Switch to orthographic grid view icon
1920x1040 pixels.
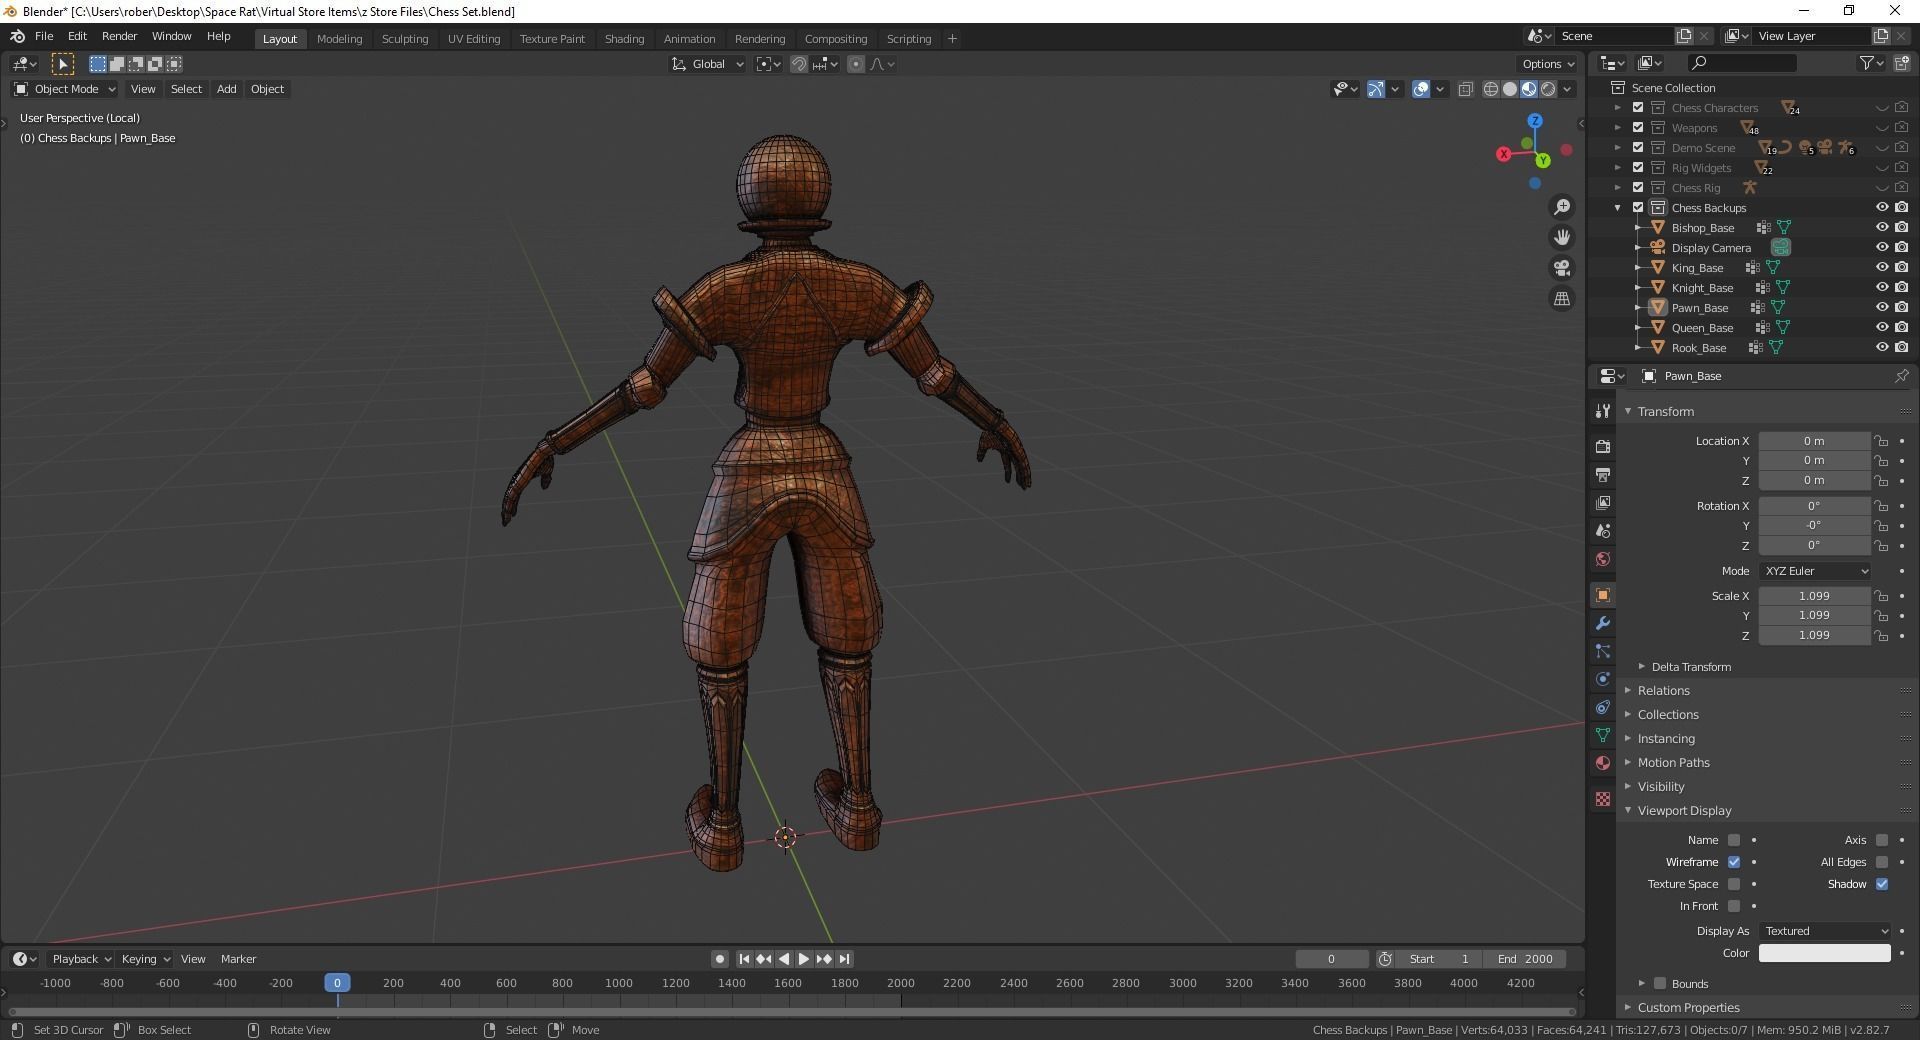[x=1561, y=299]
